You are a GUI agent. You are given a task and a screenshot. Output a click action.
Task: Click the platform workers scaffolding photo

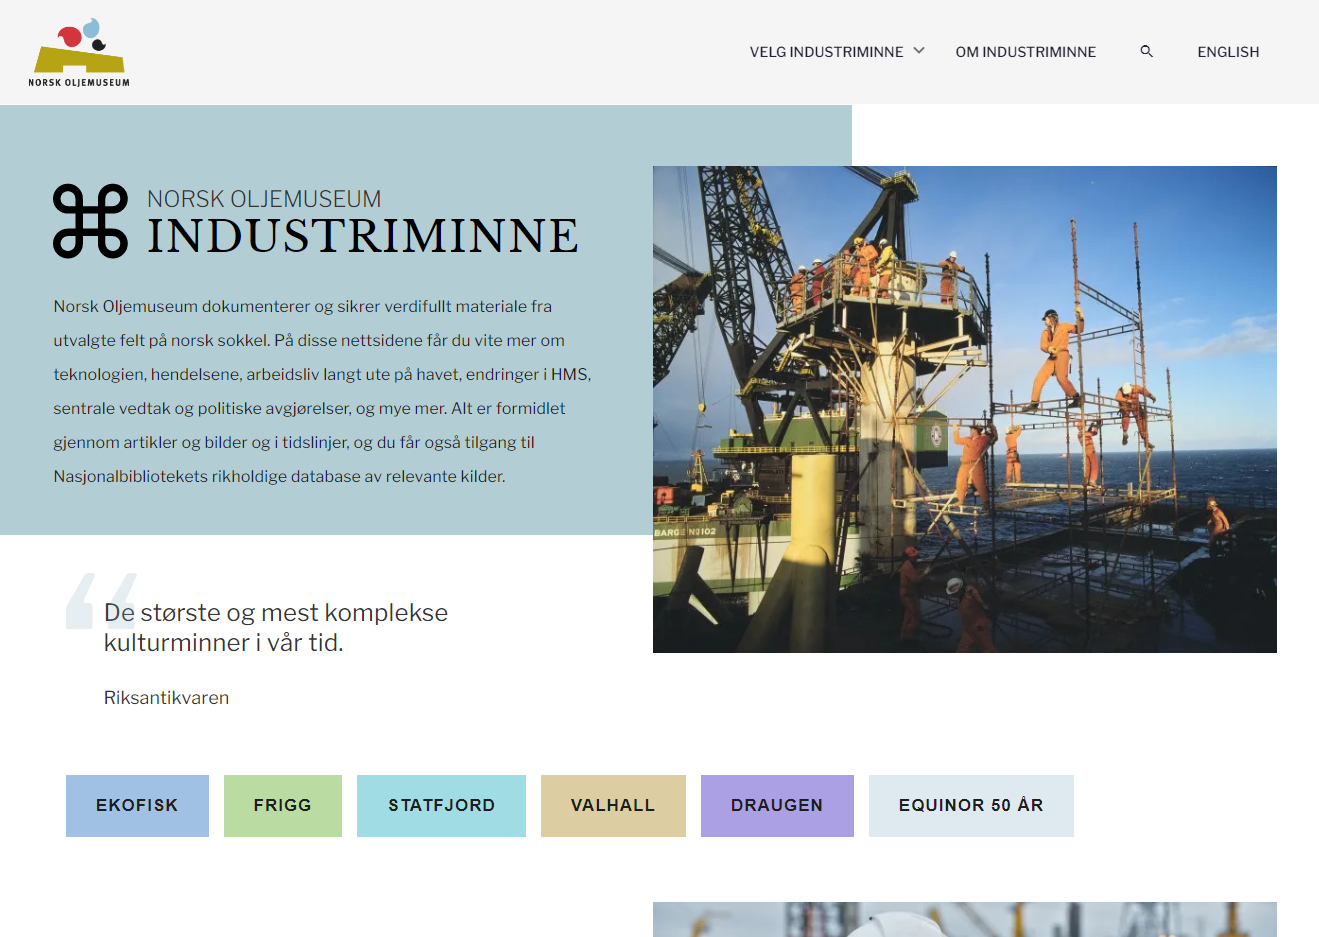[965, 409]
